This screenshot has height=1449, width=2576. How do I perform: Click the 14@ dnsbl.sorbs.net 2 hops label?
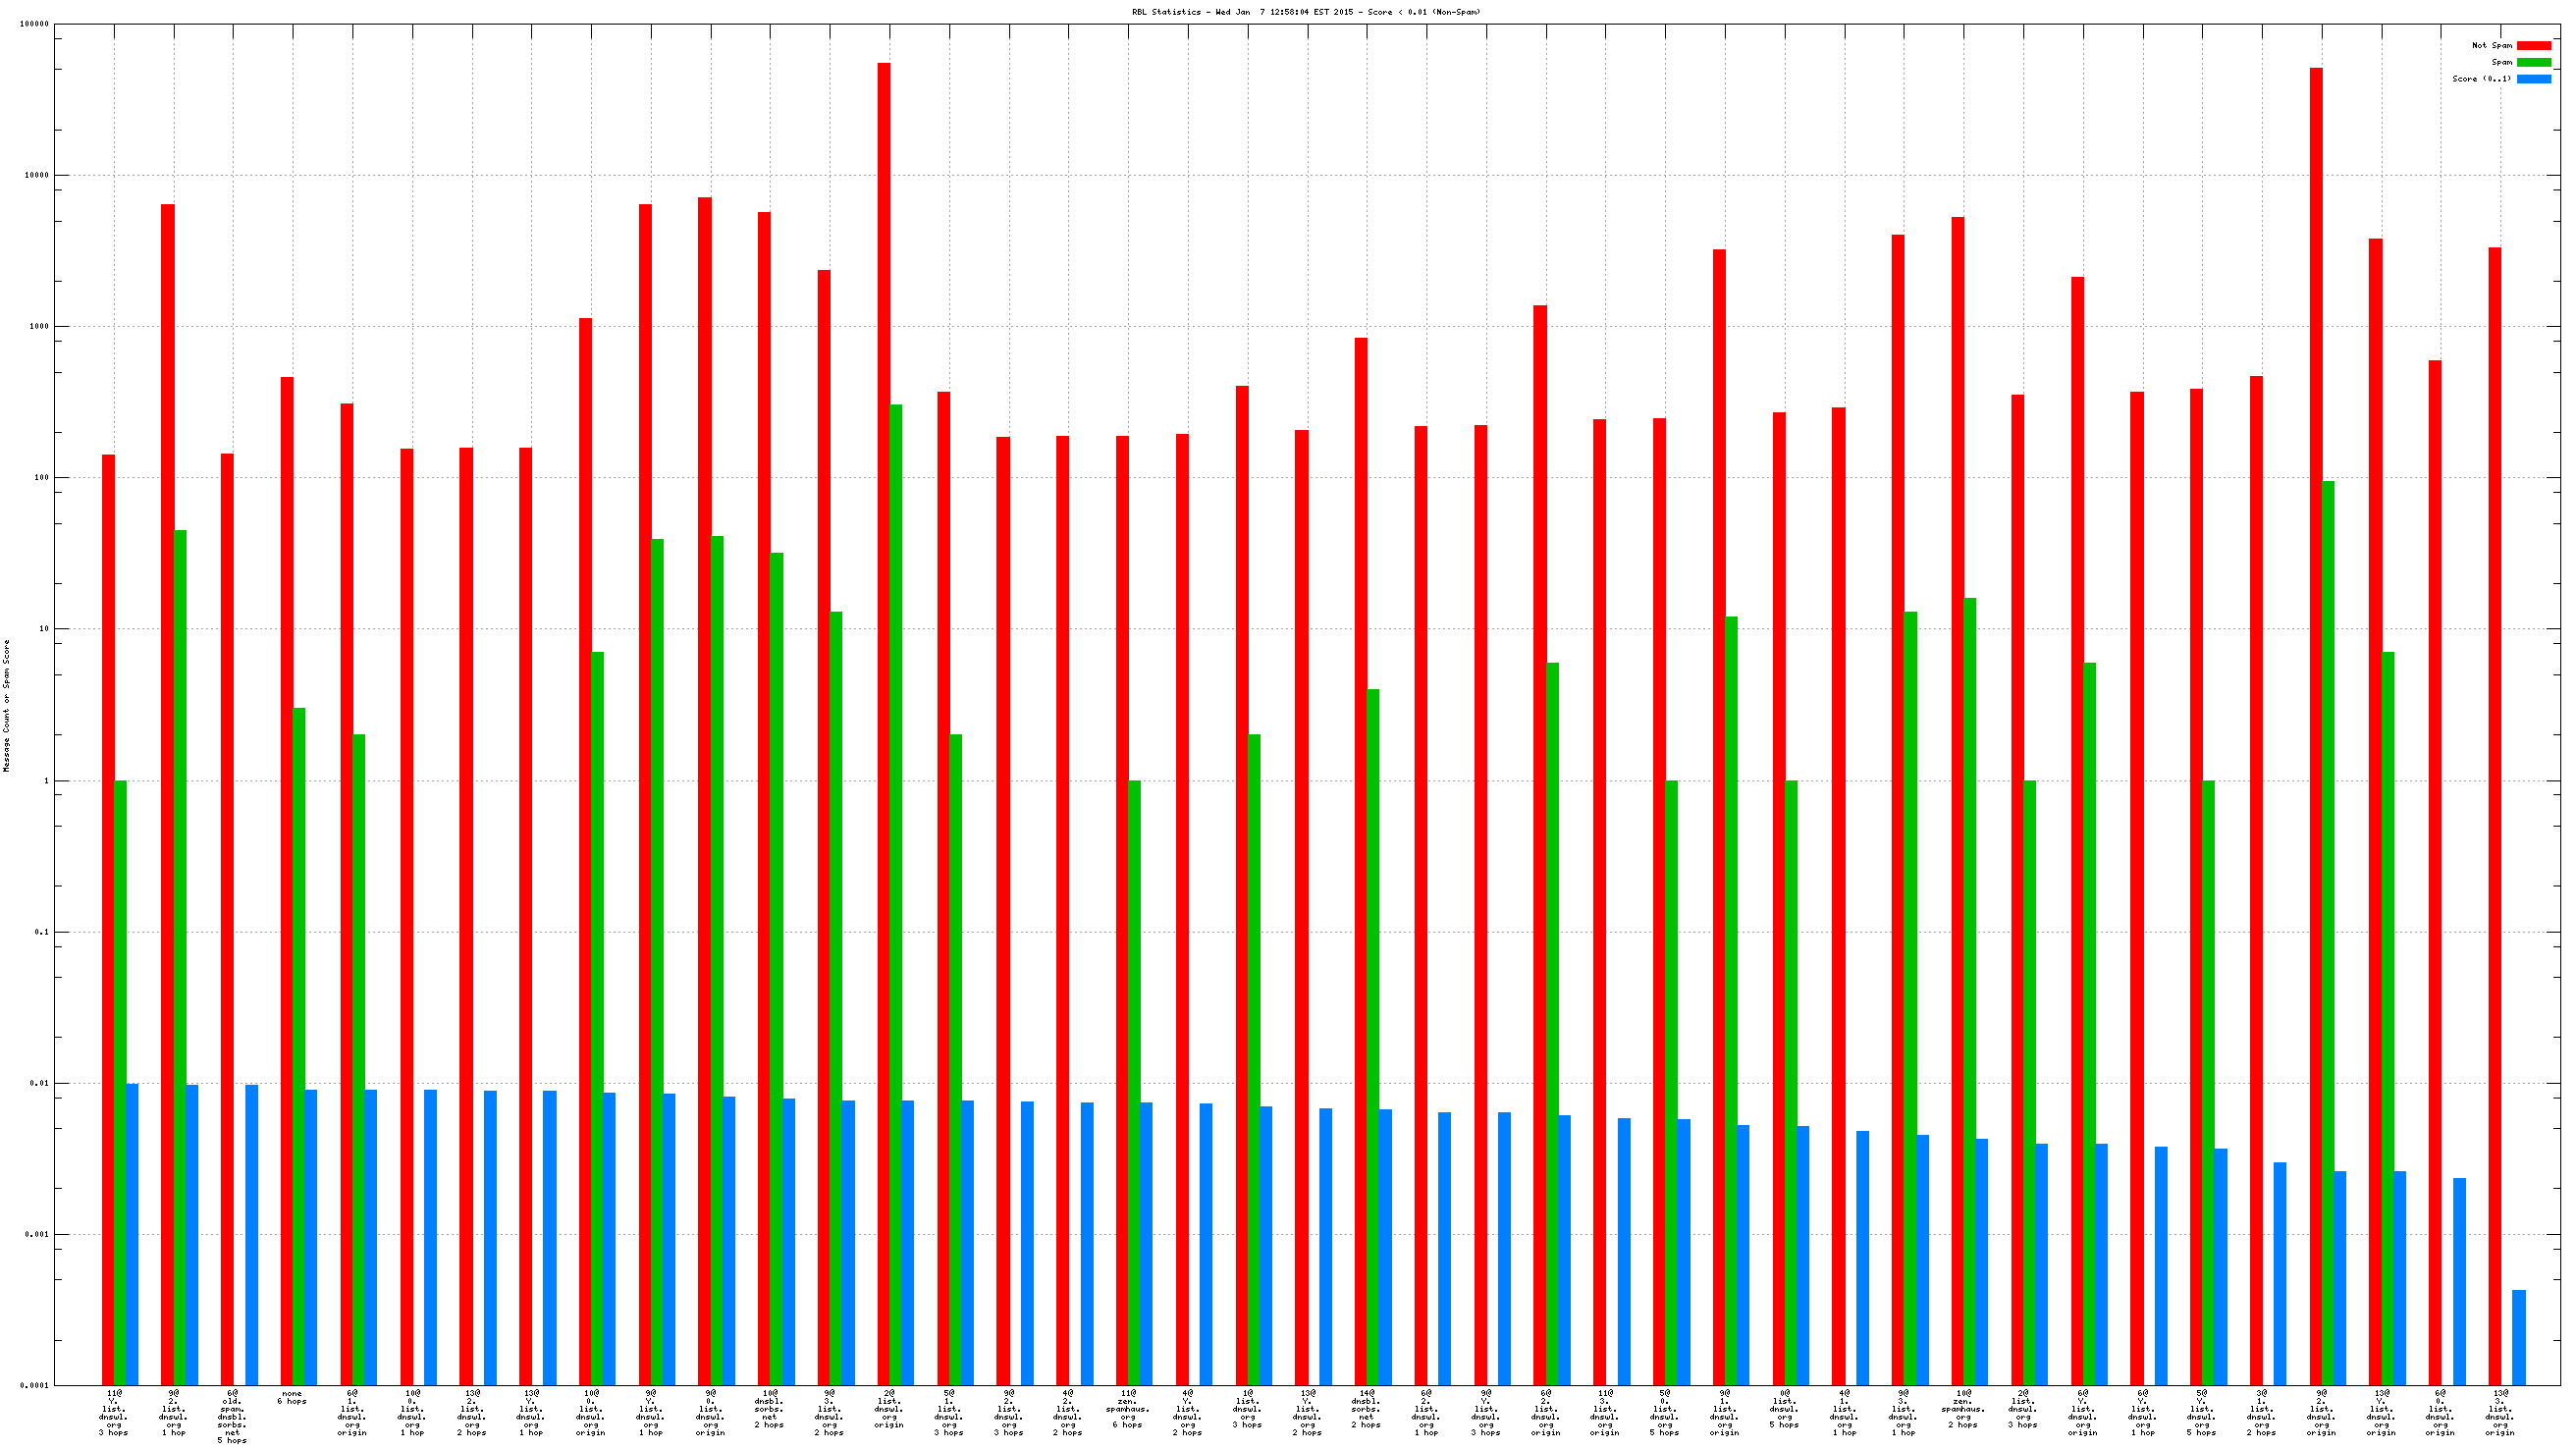pos(1366,1409)
